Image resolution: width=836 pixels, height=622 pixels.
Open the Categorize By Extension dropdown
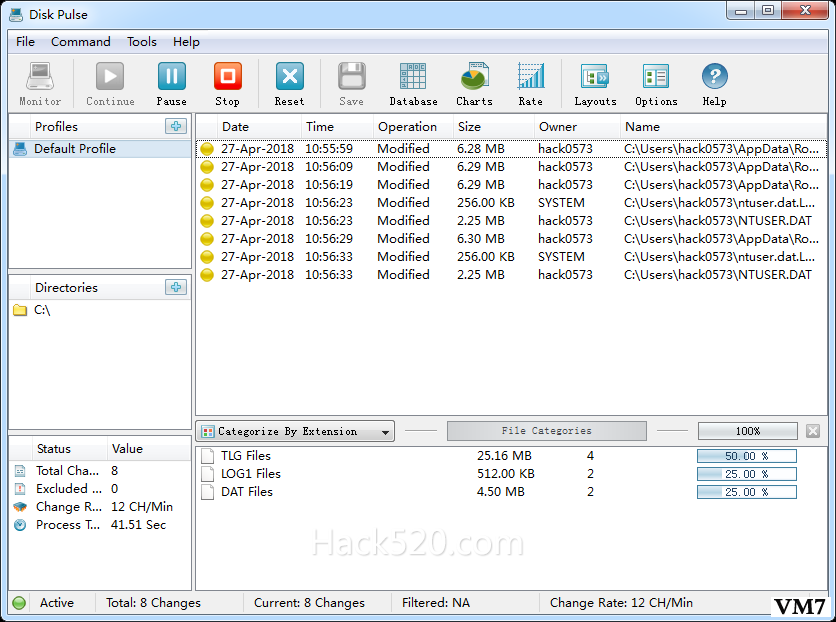tap(295, 431)
